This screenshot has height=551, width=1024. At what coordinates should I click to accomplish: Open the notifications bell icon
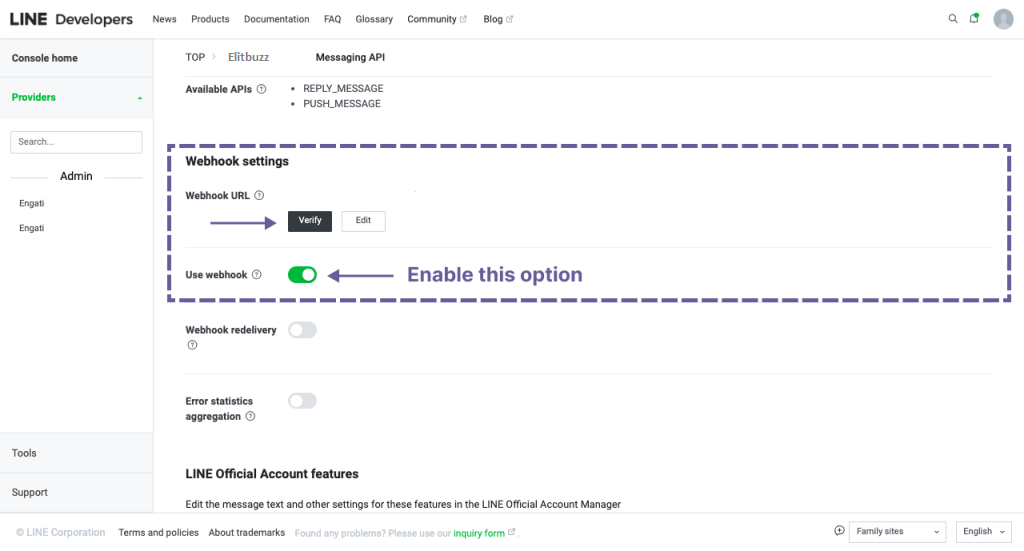coord(974,19)
